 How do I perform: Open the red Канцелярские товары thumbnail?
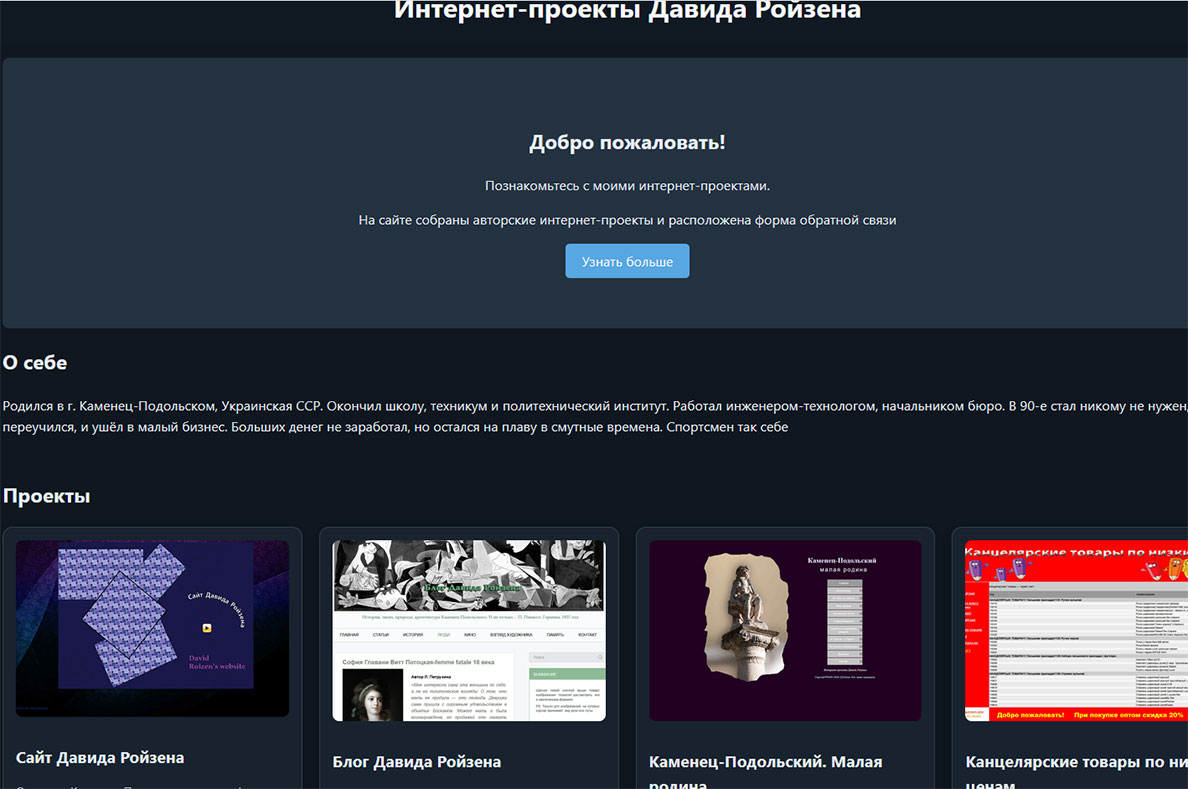(x=1076, y=631)
